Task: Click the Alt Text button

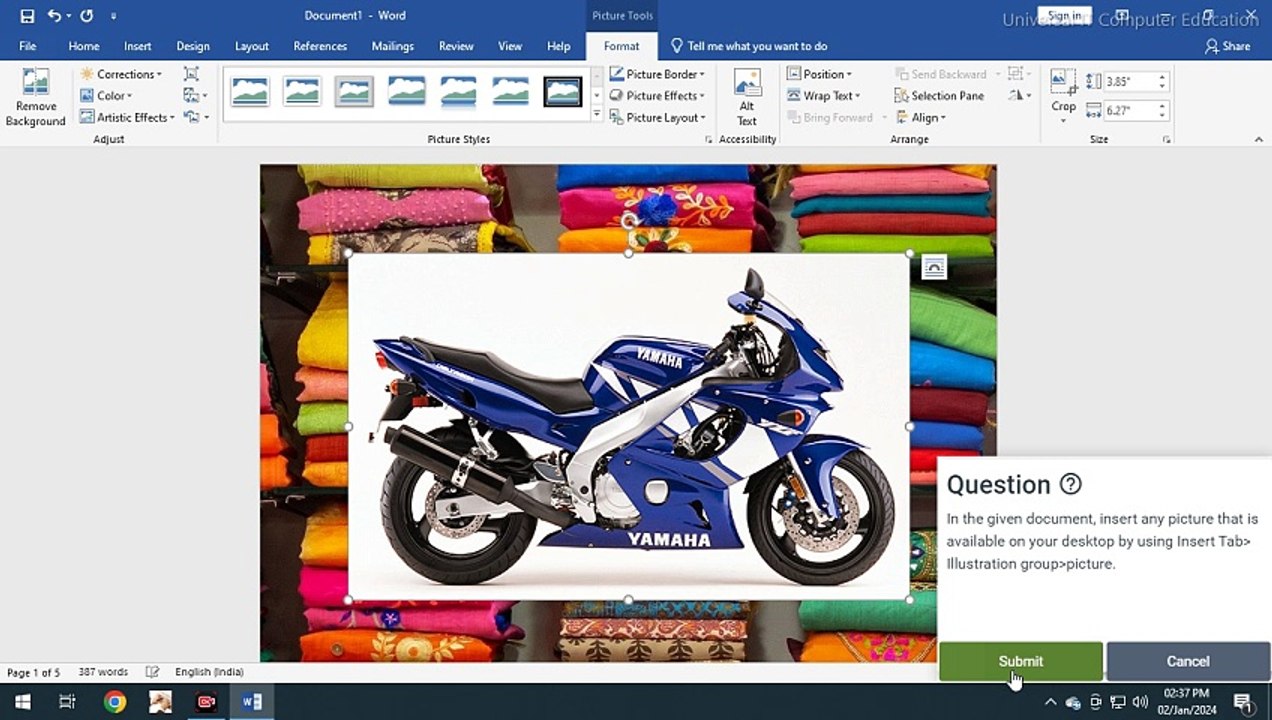Action: tap(747, 98)
